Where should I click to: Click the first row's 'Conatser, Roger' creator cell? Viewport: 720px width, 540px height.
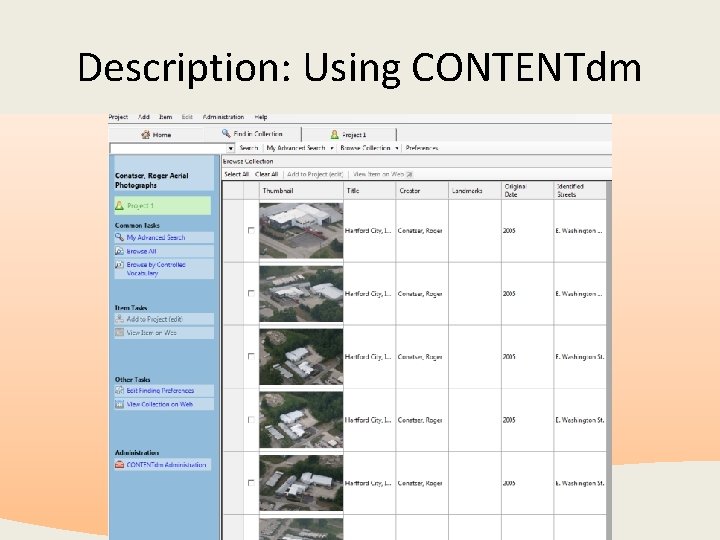click(420, 231)
